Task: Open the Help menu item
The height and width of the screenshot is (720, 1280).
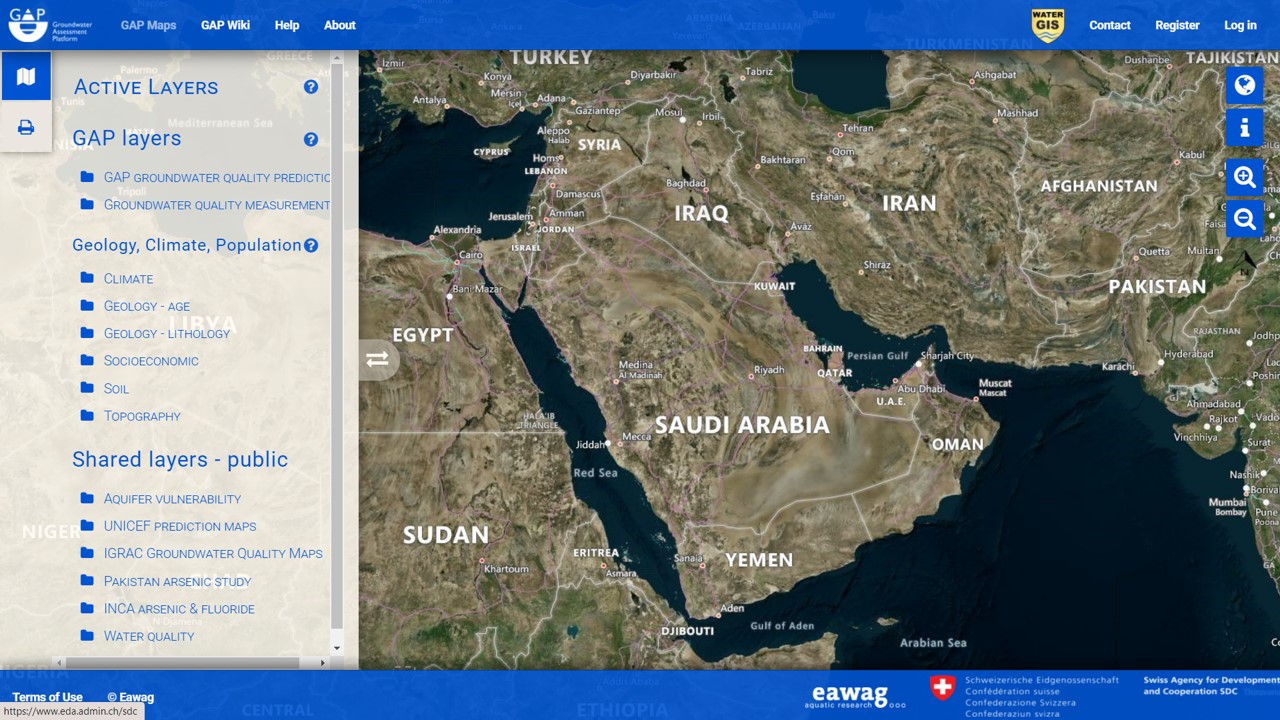Action: coord(287,25)
